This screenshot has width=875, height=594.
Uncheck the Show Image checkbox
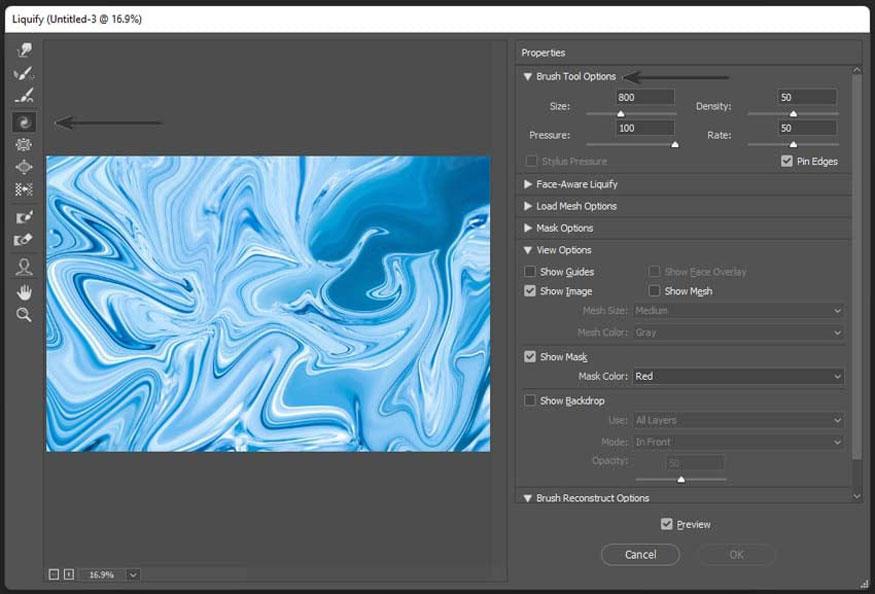[x=530, y=291]
